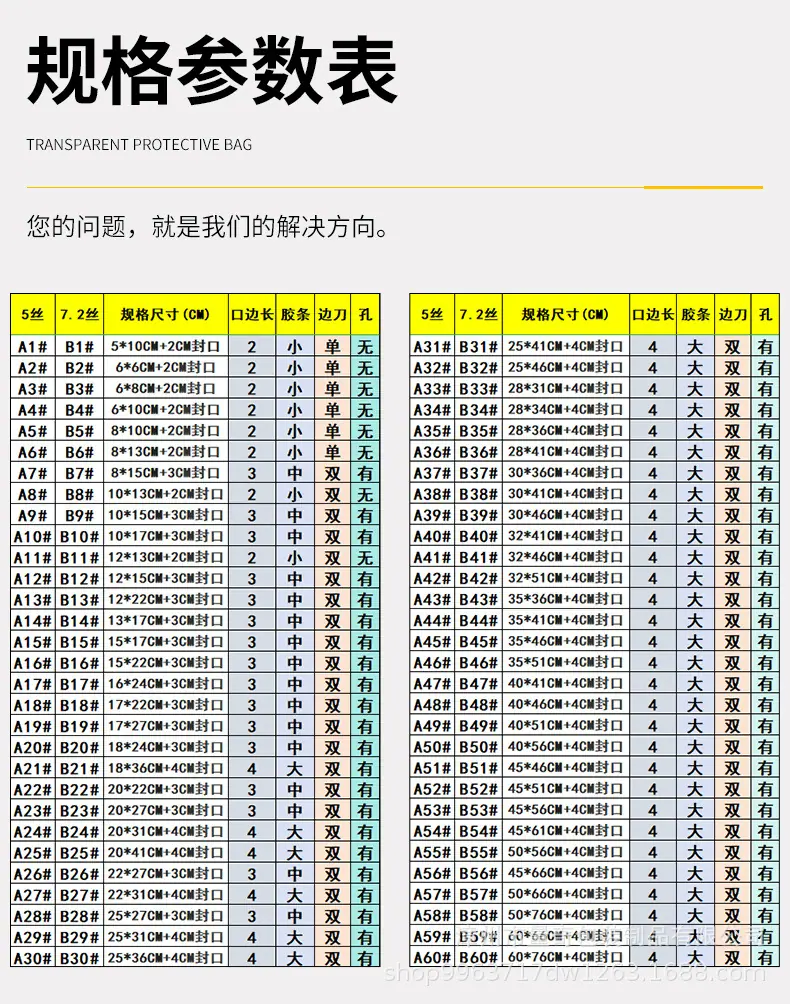Click the 50*76CM+4CM封口 size cell
This screenshot has height=1004, width=790.
point(565,916)
